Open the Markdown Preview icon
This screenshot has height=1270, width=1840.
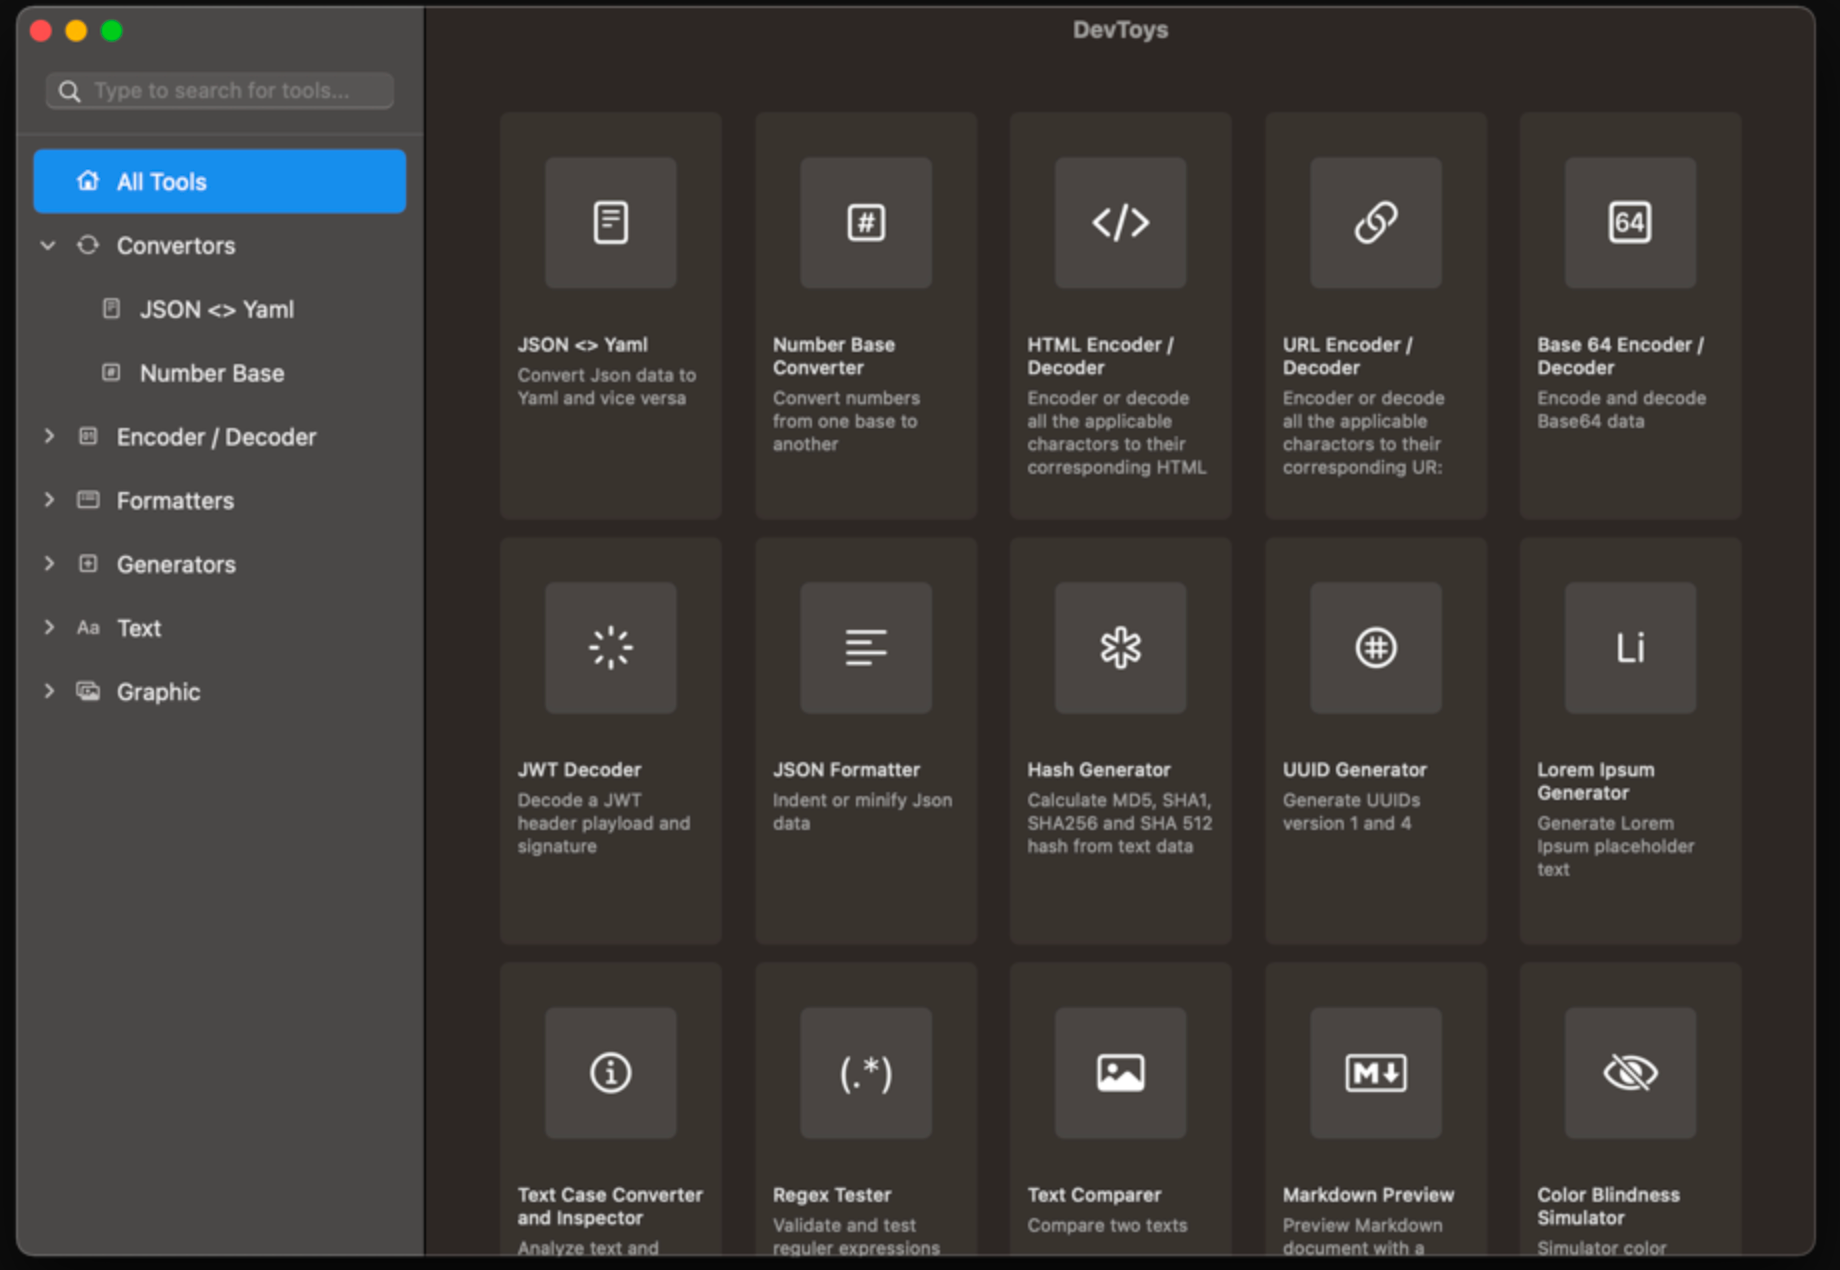[x=1376, y=1073]
